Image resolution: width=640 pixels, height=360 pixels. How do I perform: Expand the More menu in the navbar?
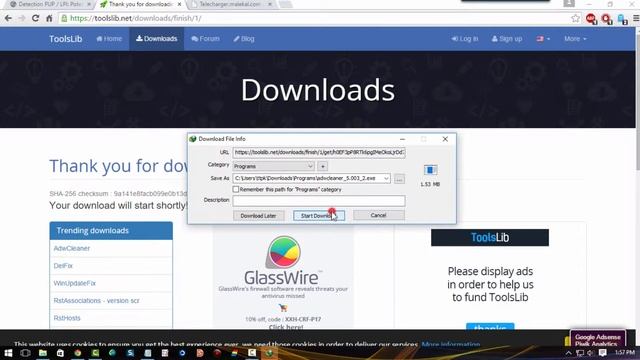click(x=575, y=39)
